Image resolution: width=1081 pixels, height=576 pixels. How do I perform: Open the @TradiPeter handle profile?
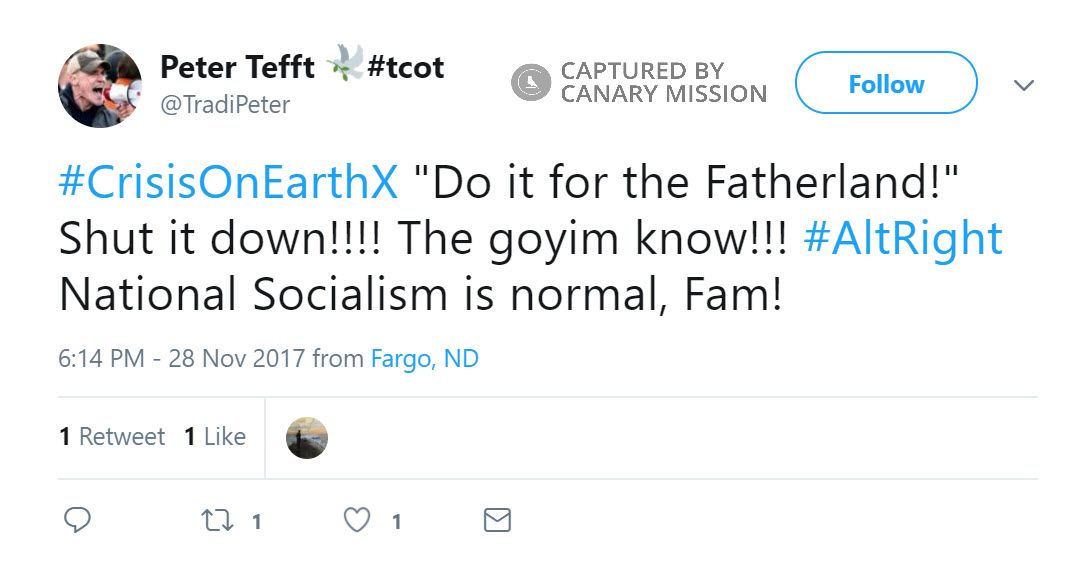[x=225, y=104]
